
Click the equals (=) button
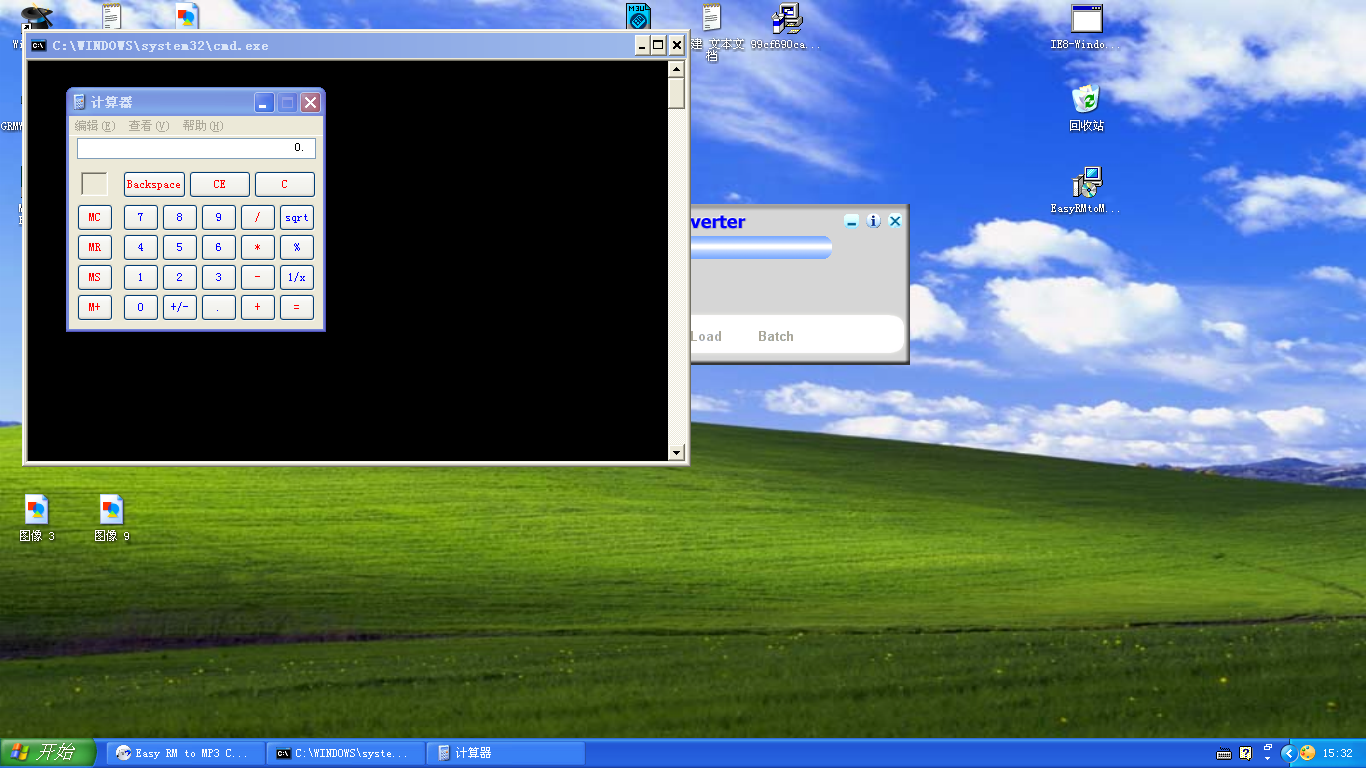297,307
